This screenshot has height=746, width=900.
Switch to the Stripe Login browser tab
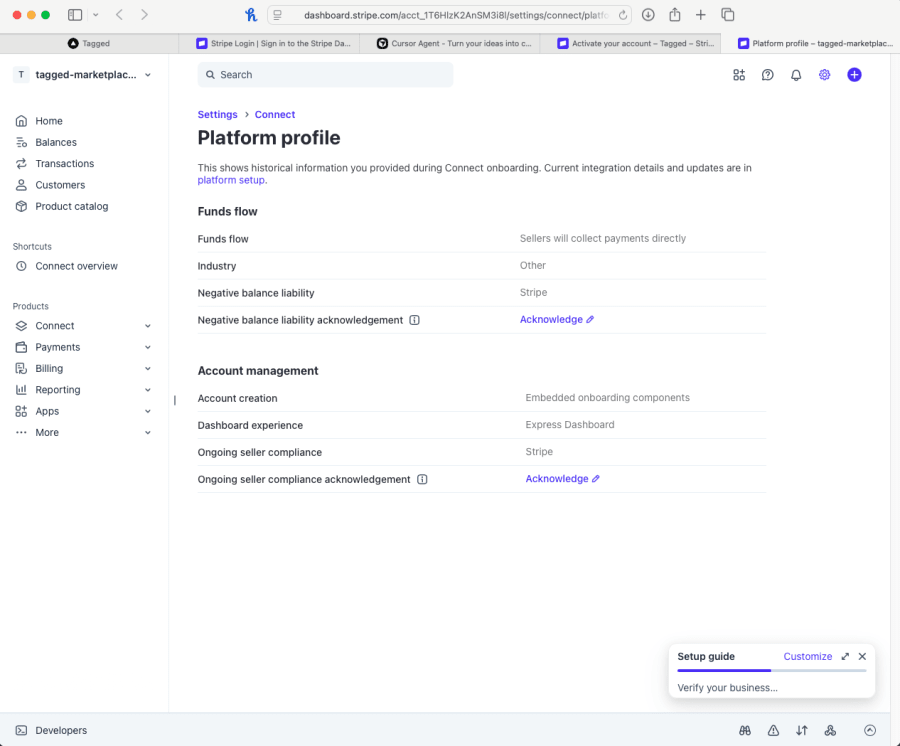[x=270, y=44]
